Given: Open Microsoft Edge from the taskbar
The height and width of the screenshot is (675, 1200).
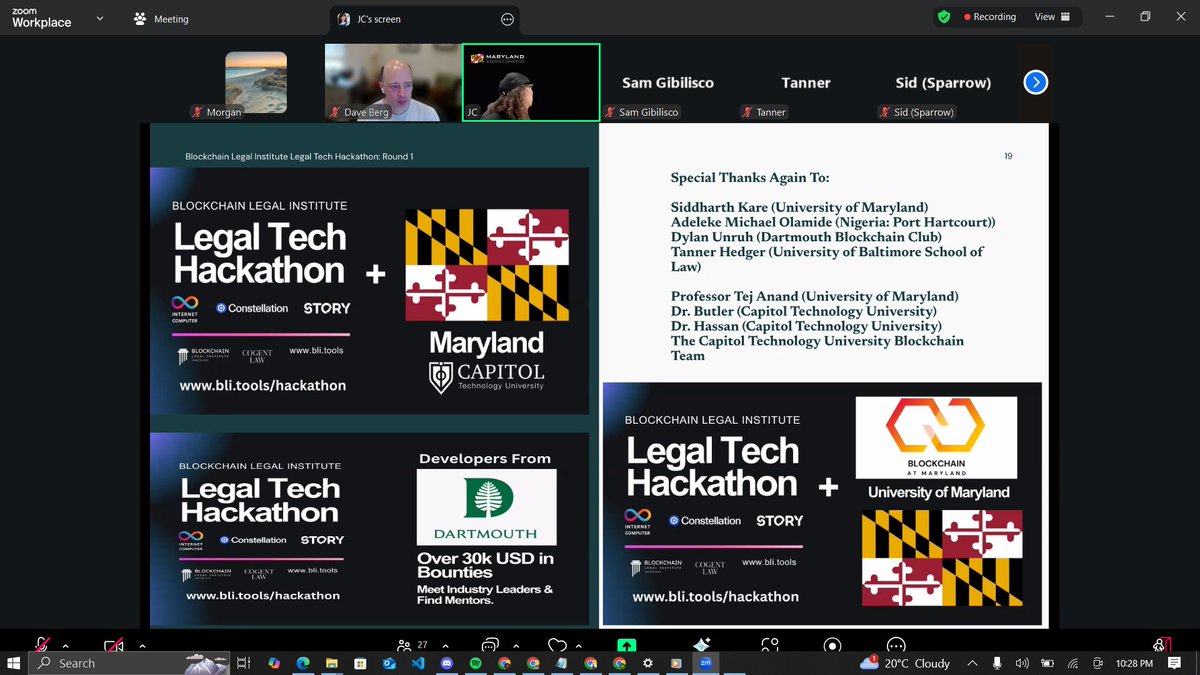Looking at the screenshot, I should point(303,663).
